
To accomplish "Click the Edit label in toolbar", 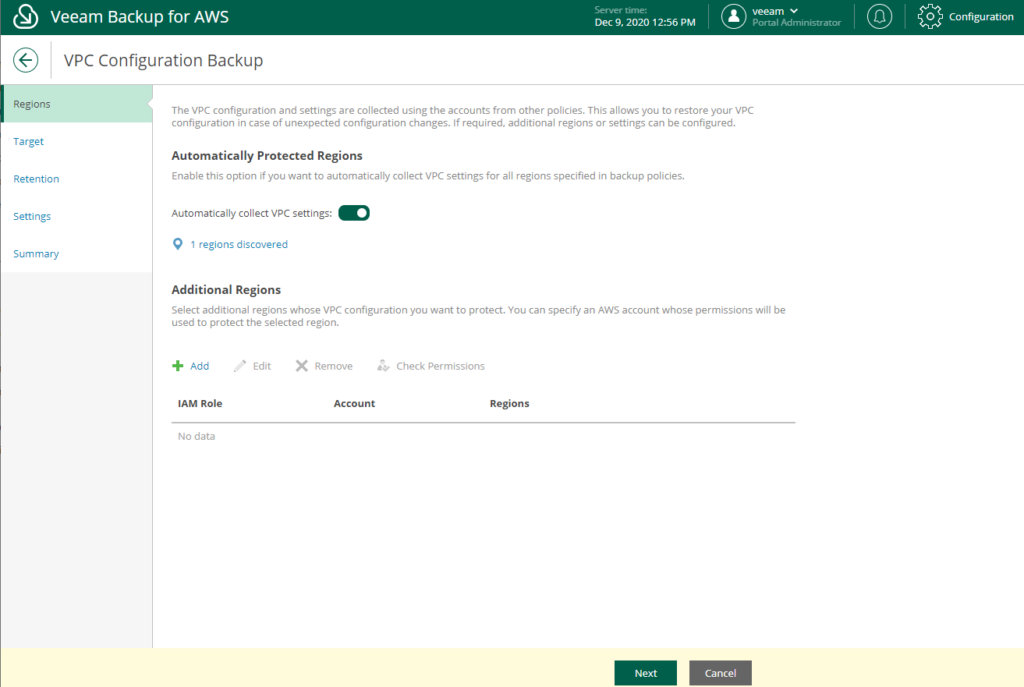I will point(262,366).
